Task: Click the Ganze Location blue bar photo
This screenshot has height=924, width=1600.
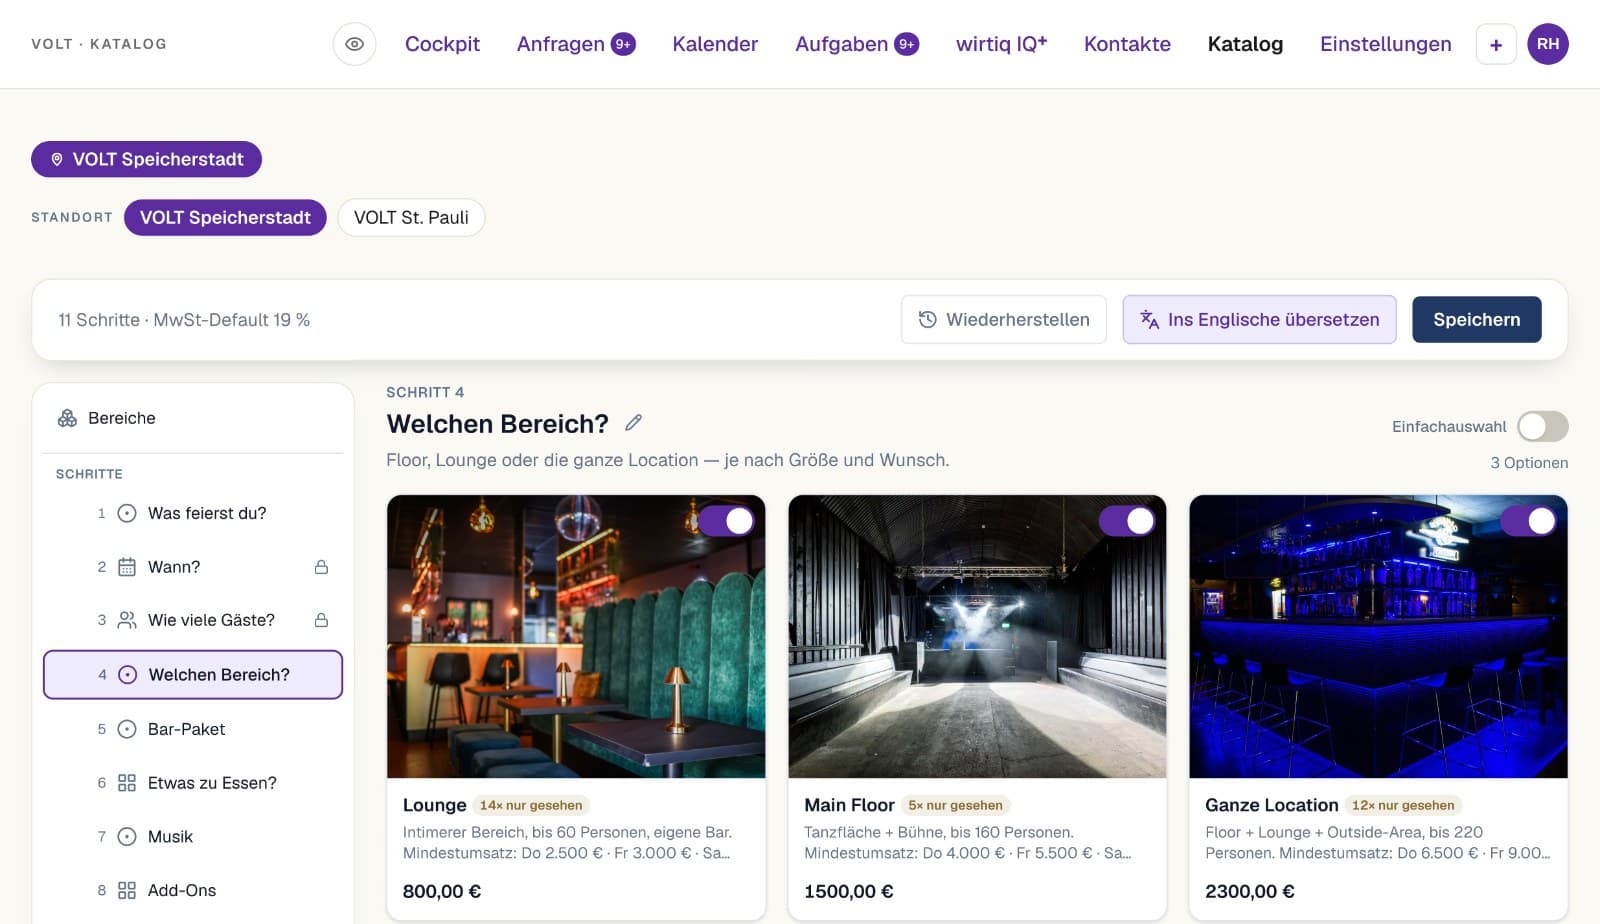Action: point(1378,636)
